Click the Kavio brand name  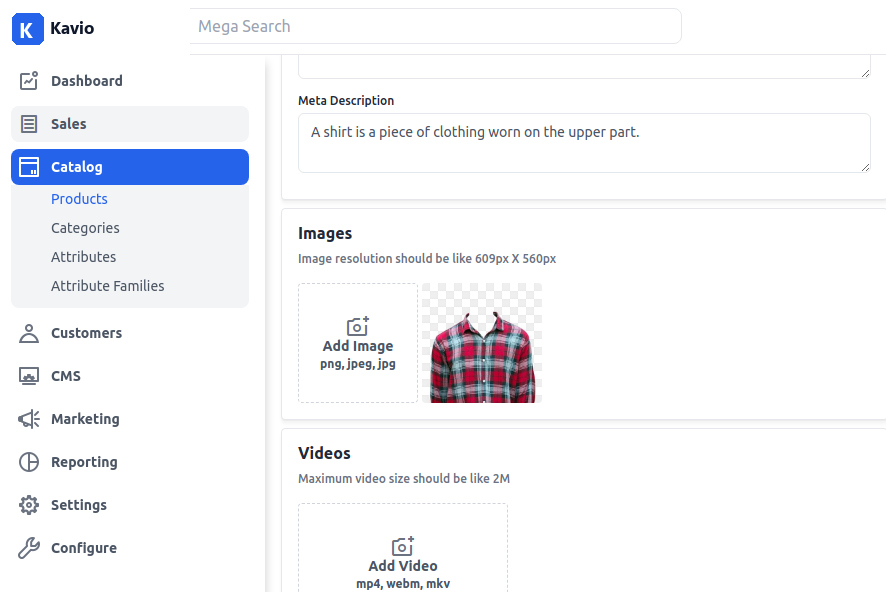pyautogui.click(x=72, y=28)
